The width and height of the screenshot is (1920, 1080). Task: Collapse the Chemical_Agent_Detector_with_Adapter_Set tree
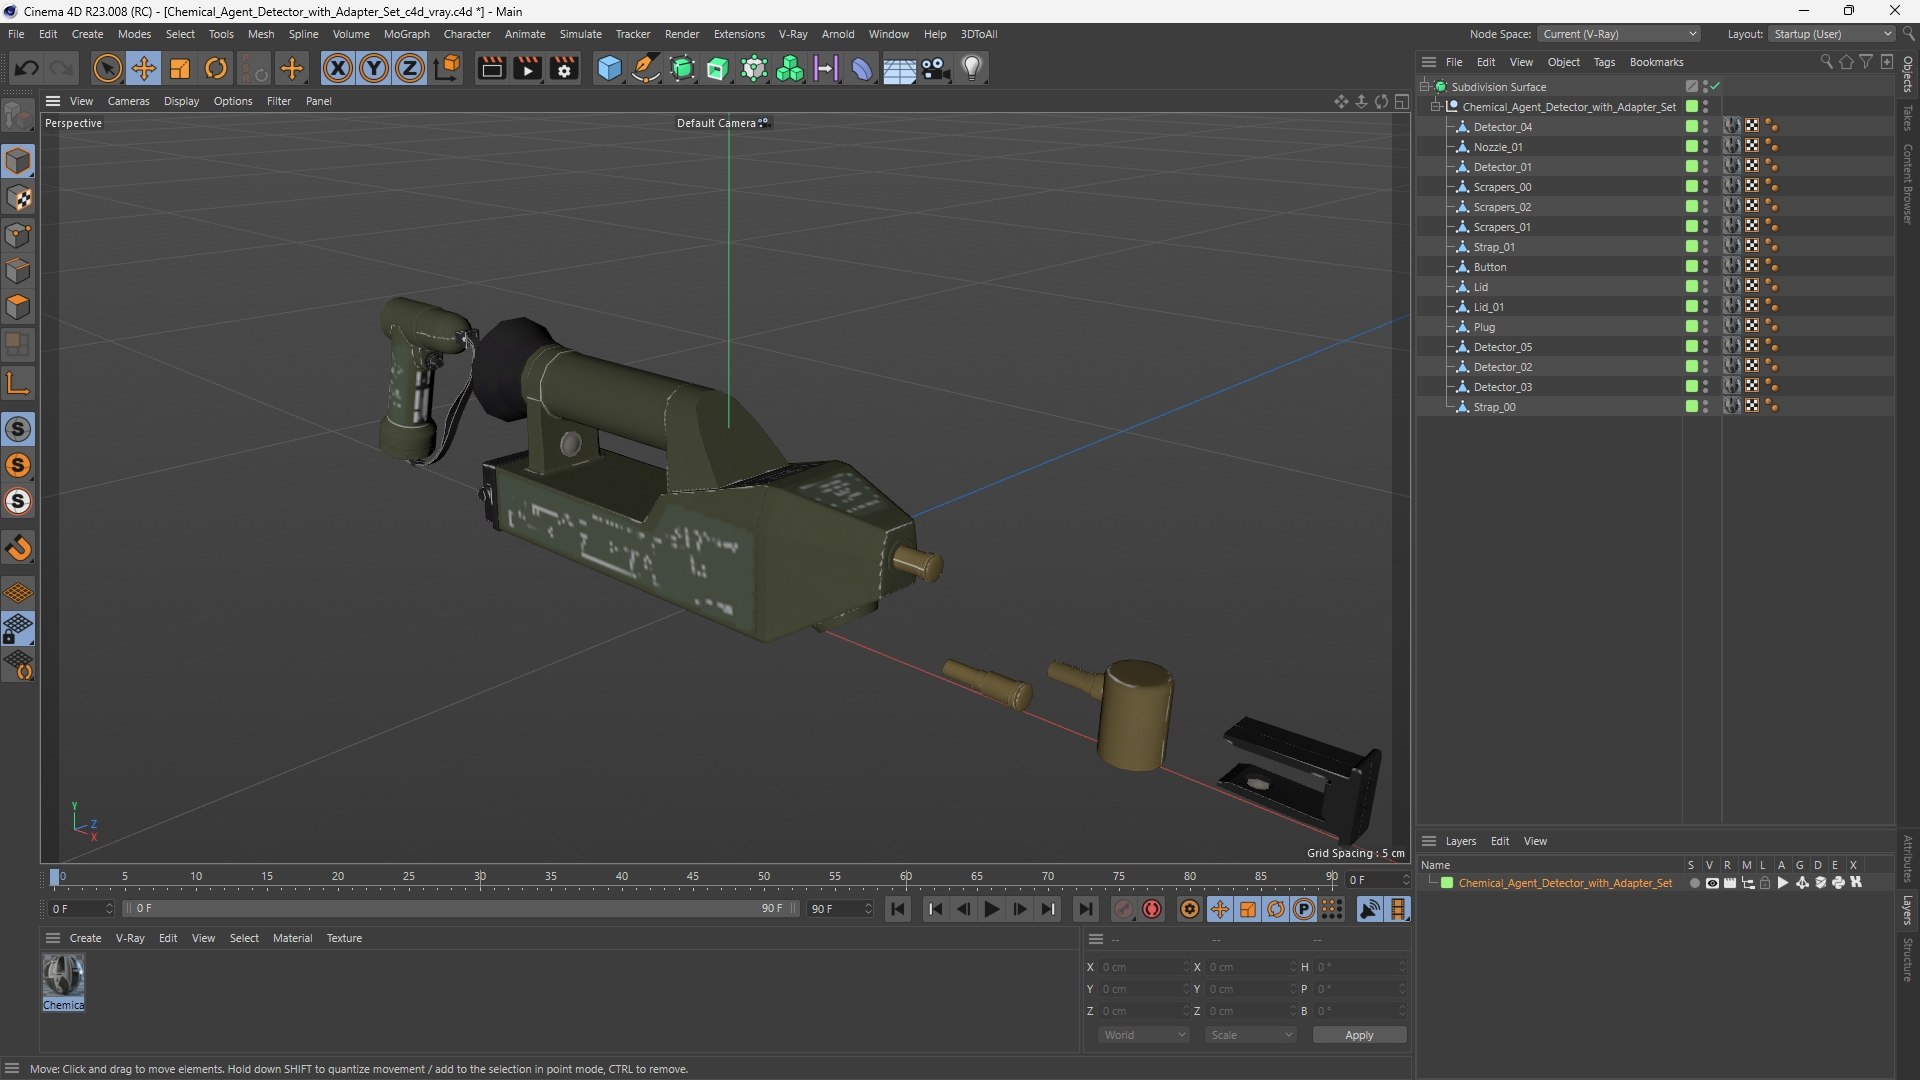click(x=1436, y=107)
